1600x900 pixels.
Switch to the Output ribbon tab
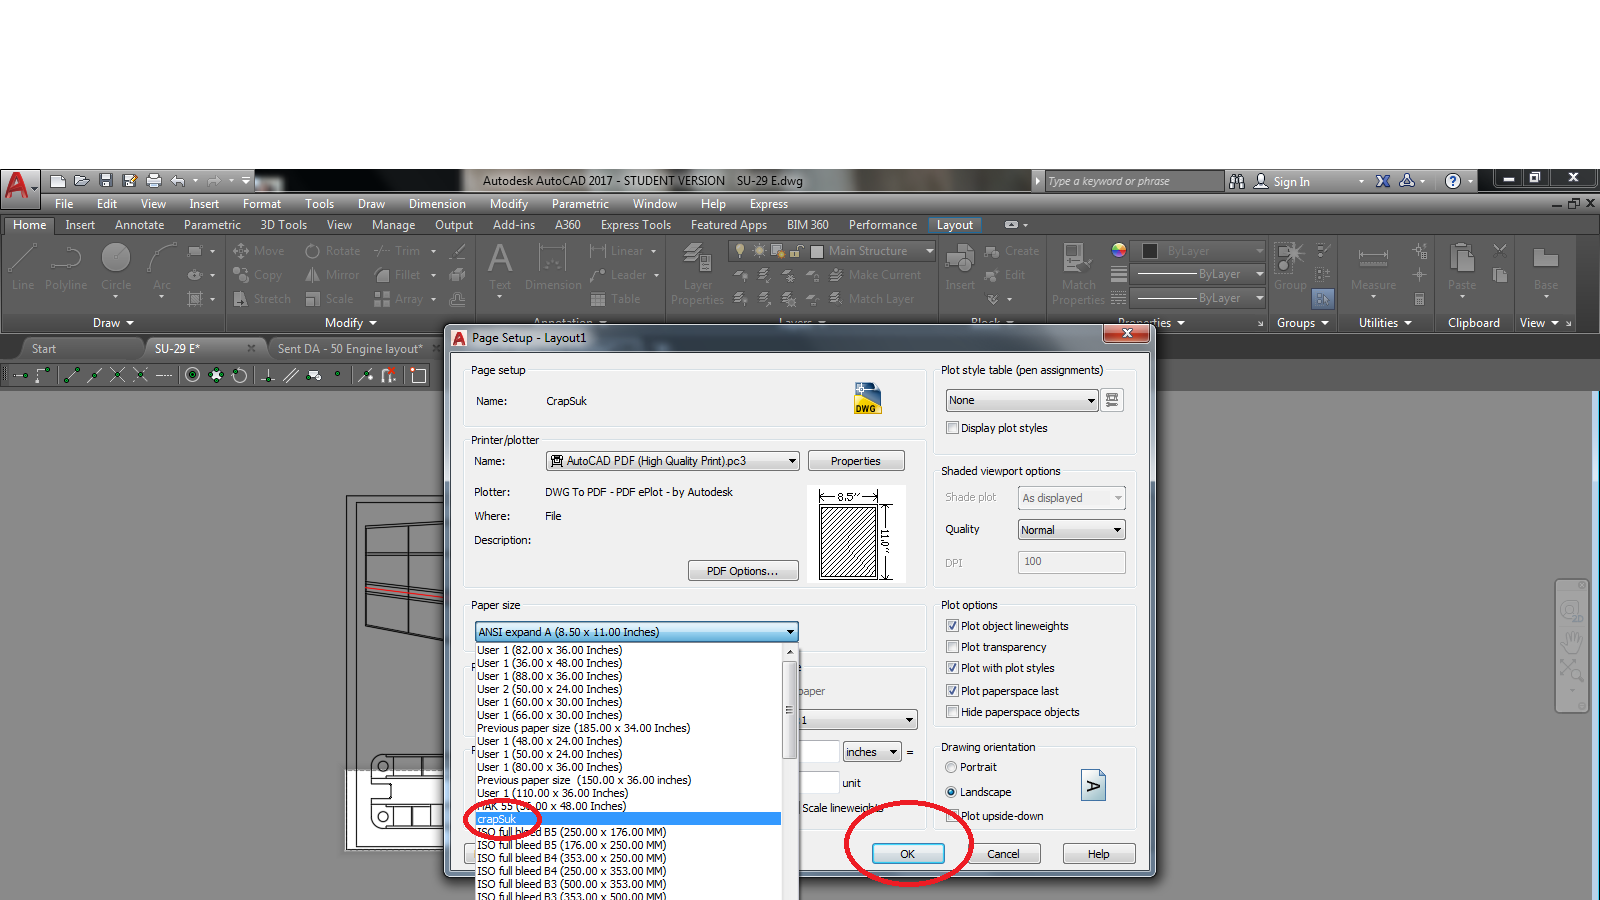coord(454,225)
